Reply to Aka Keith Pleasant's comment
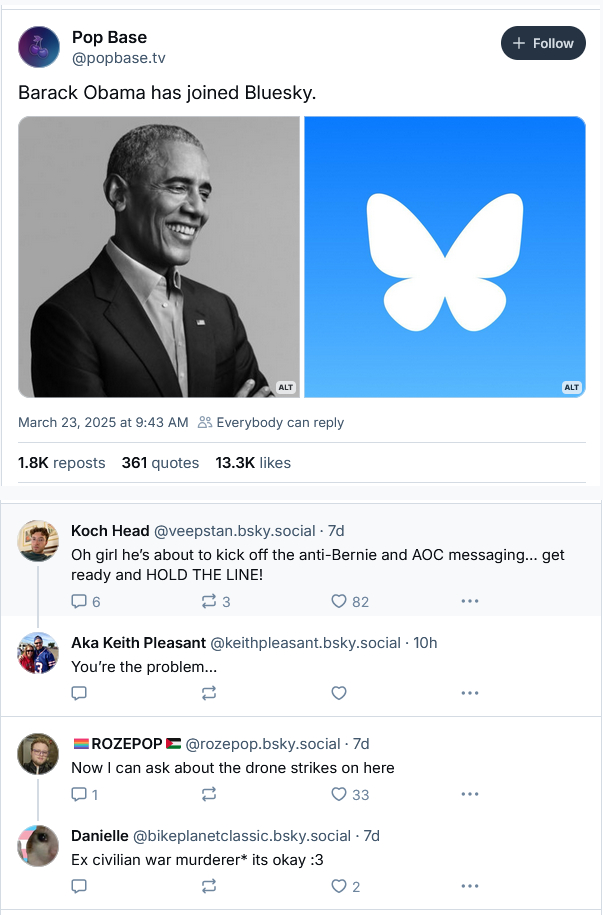 point(80,692)
